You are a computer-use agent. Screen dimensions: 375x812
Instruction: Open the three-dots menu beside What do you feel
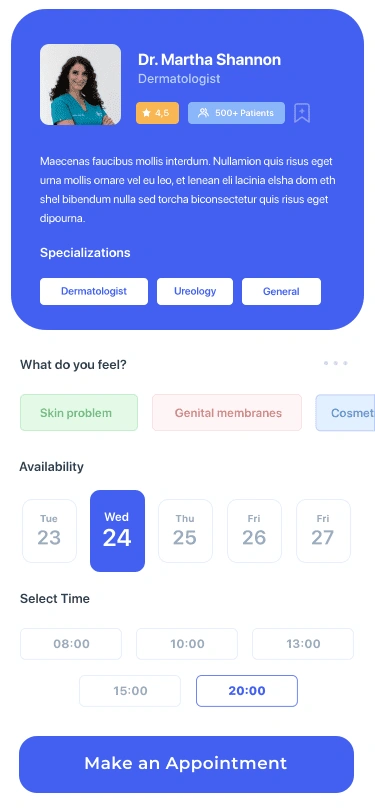[336, 363]
